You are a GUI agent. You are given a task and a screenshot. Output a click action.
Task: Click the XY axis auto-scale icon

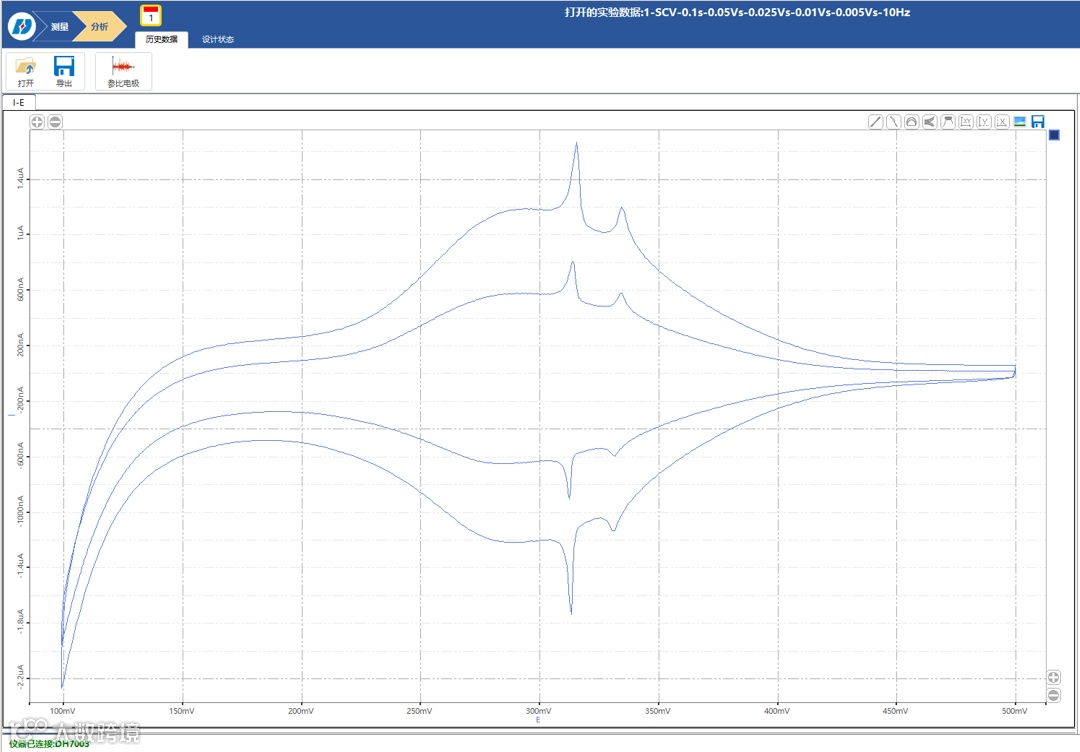click(966, 122)
